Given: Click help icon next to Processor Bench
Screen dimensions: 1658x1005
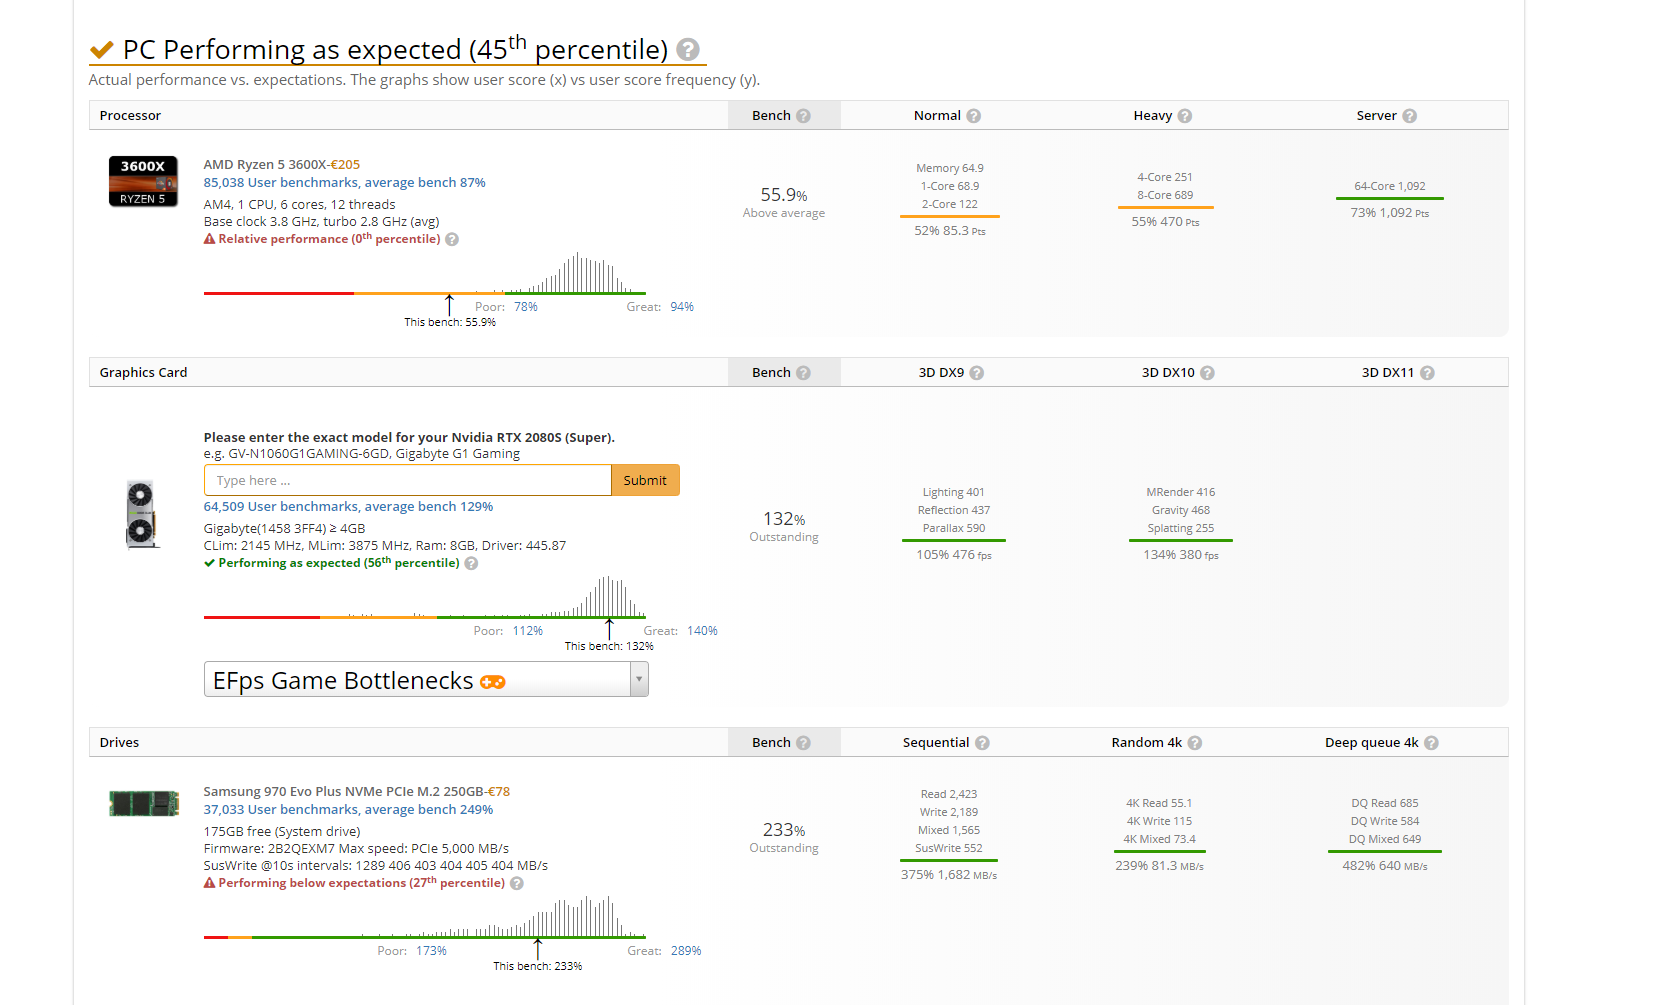Looking at the screenshot, I should (803, 116).
